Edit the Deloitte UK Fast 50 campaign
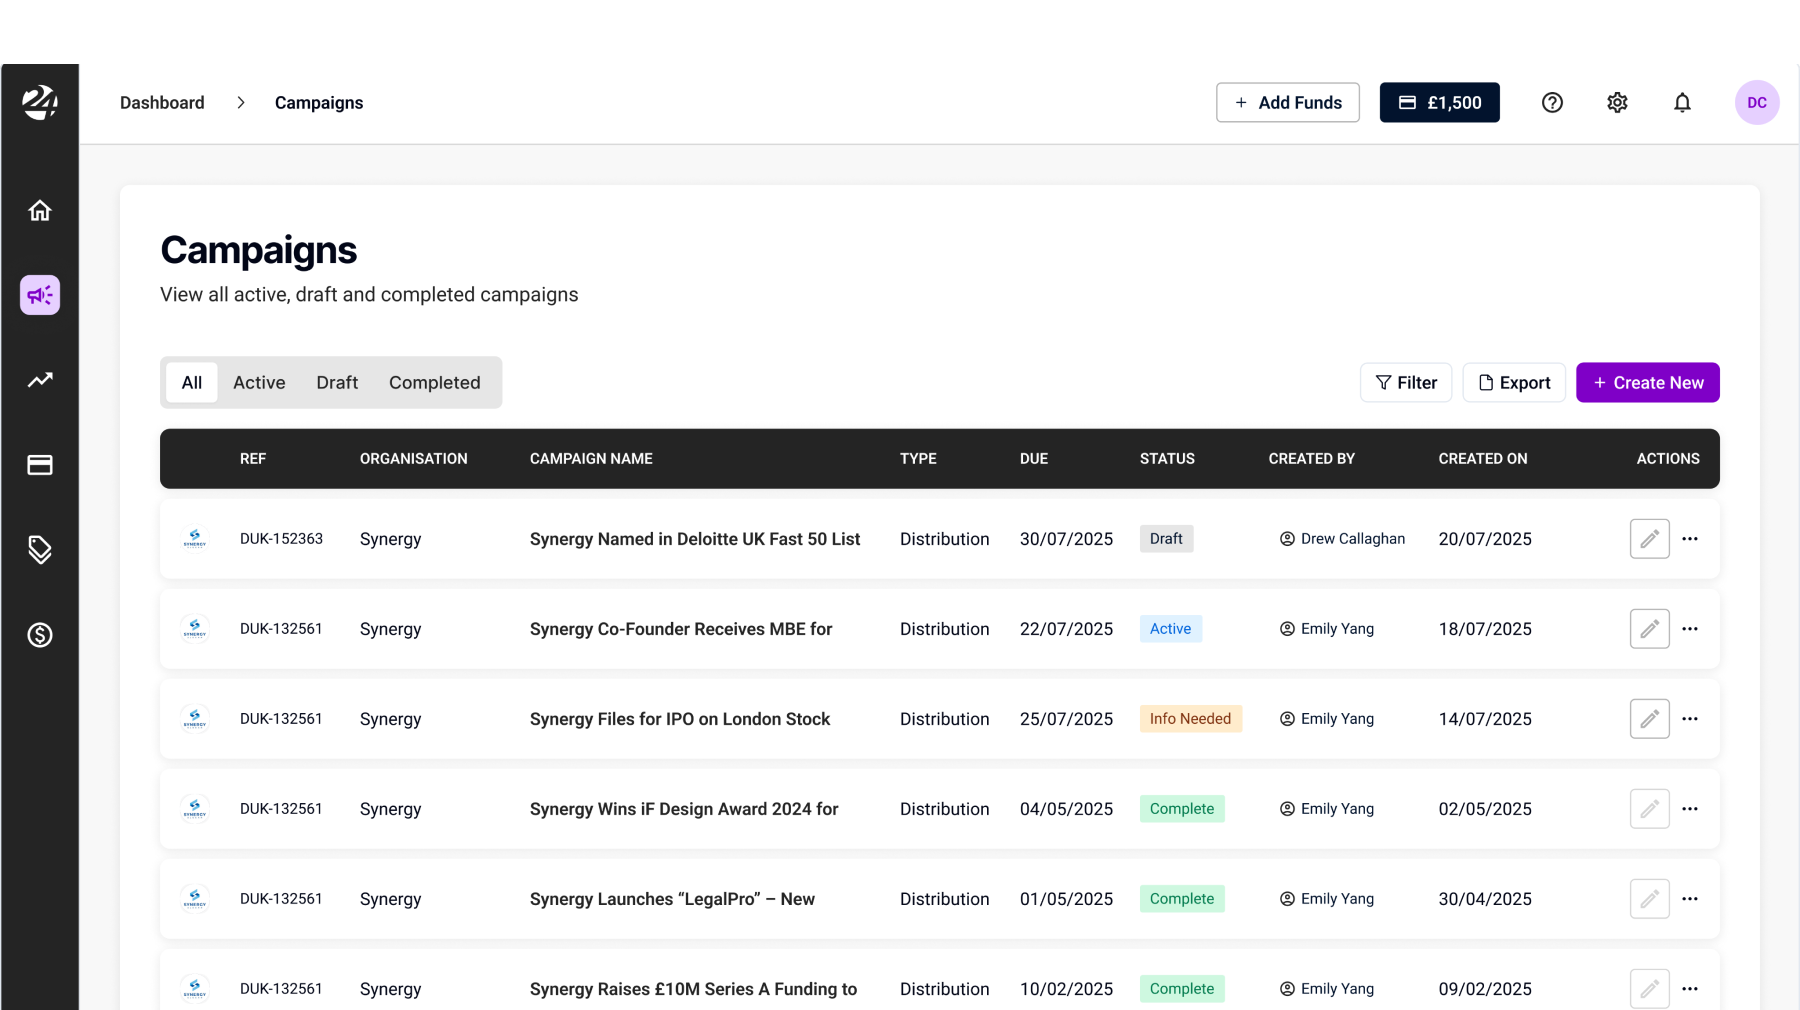Viewport: 1800px width, 1010px height. (x=1650, y=539)
